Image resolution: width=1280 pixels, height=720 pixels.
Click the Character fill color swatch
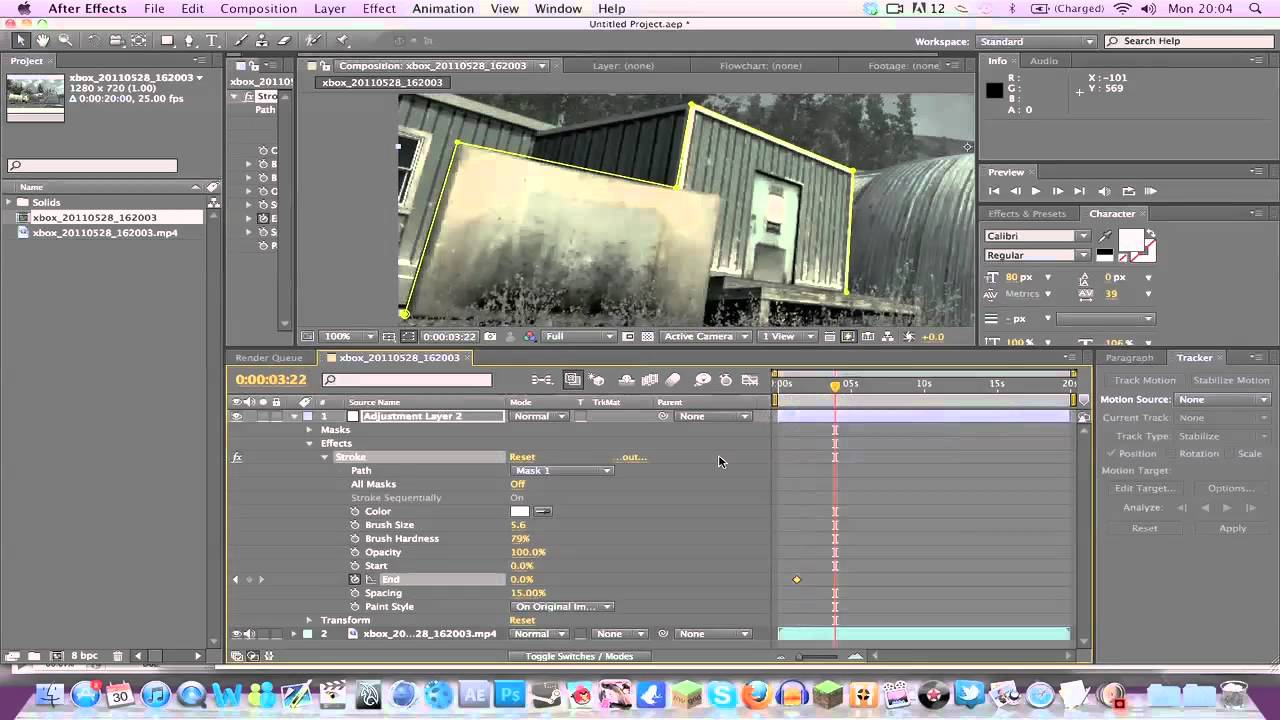(x=1130, y=239)
